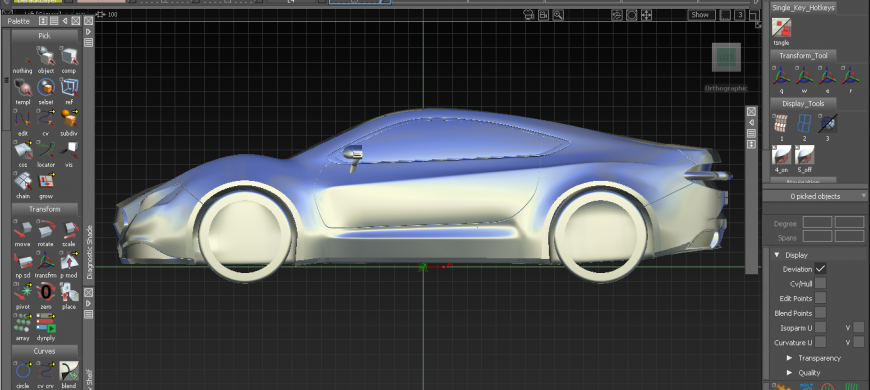870x390 pixels.
Task: Collapse the Pick palette section header
Action: 44,36
